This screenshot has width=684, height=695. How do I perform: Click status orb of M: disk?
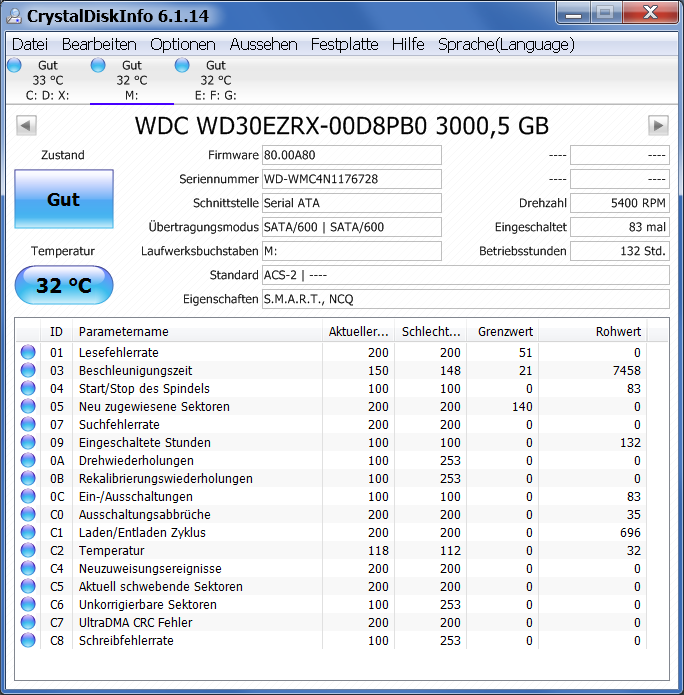[x=98, y=65]
